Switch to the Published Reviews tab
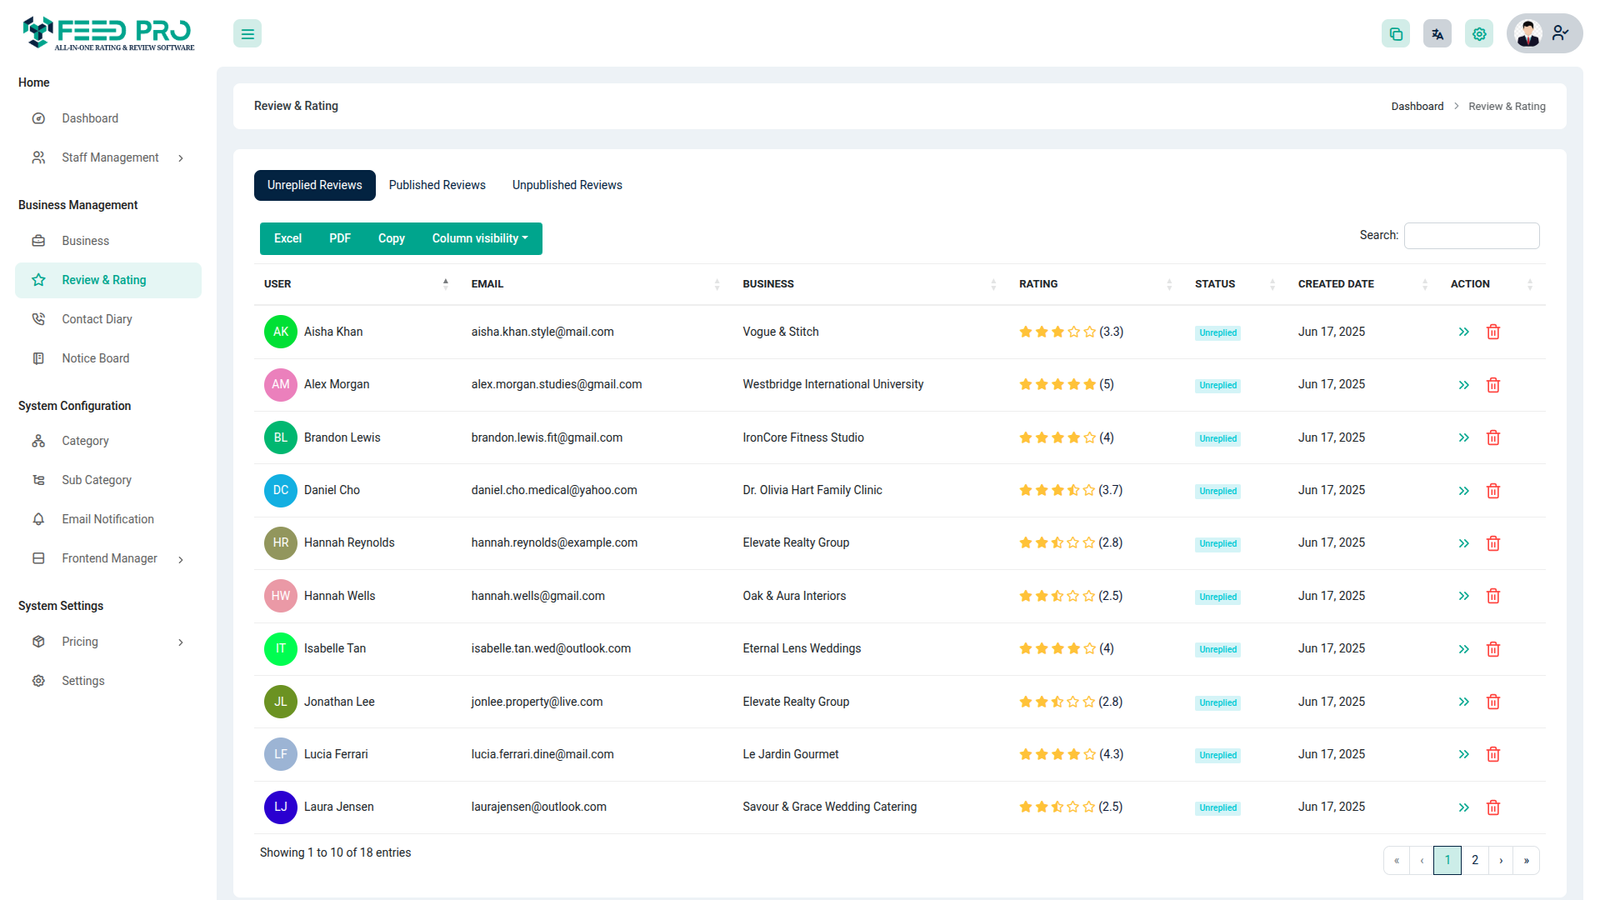Screen dimensions: 1600x900 [437, 185]
